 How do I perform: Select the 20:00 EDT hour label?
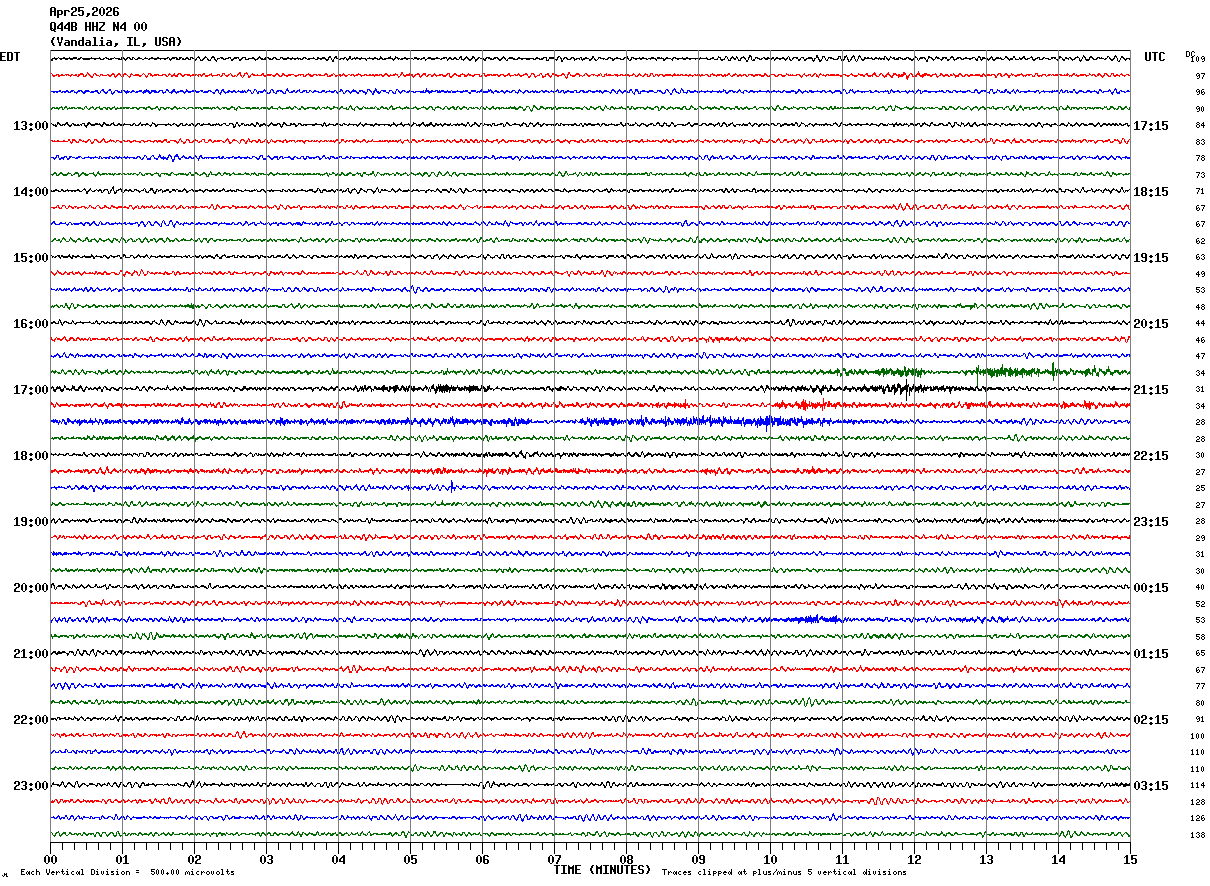30,588
